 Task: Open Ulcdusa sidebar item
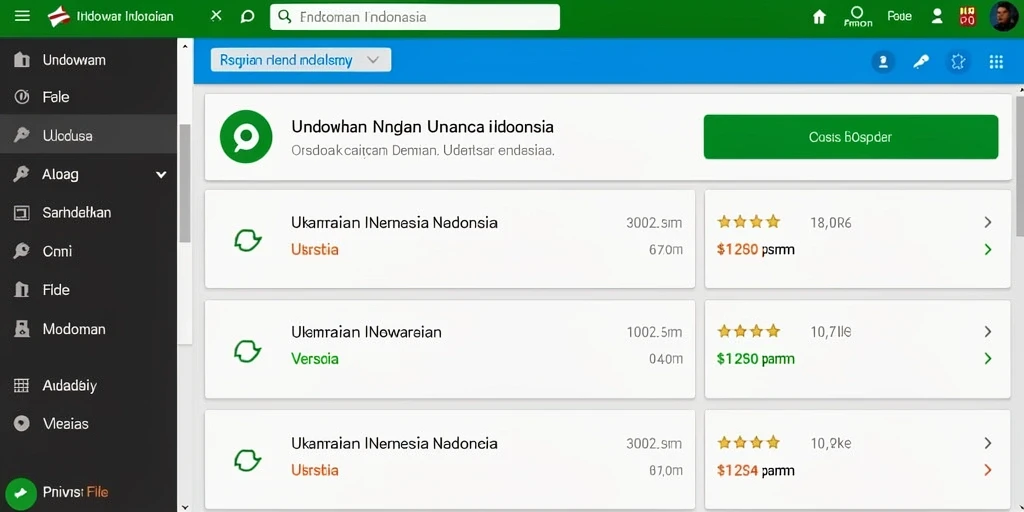pos(88,135)
